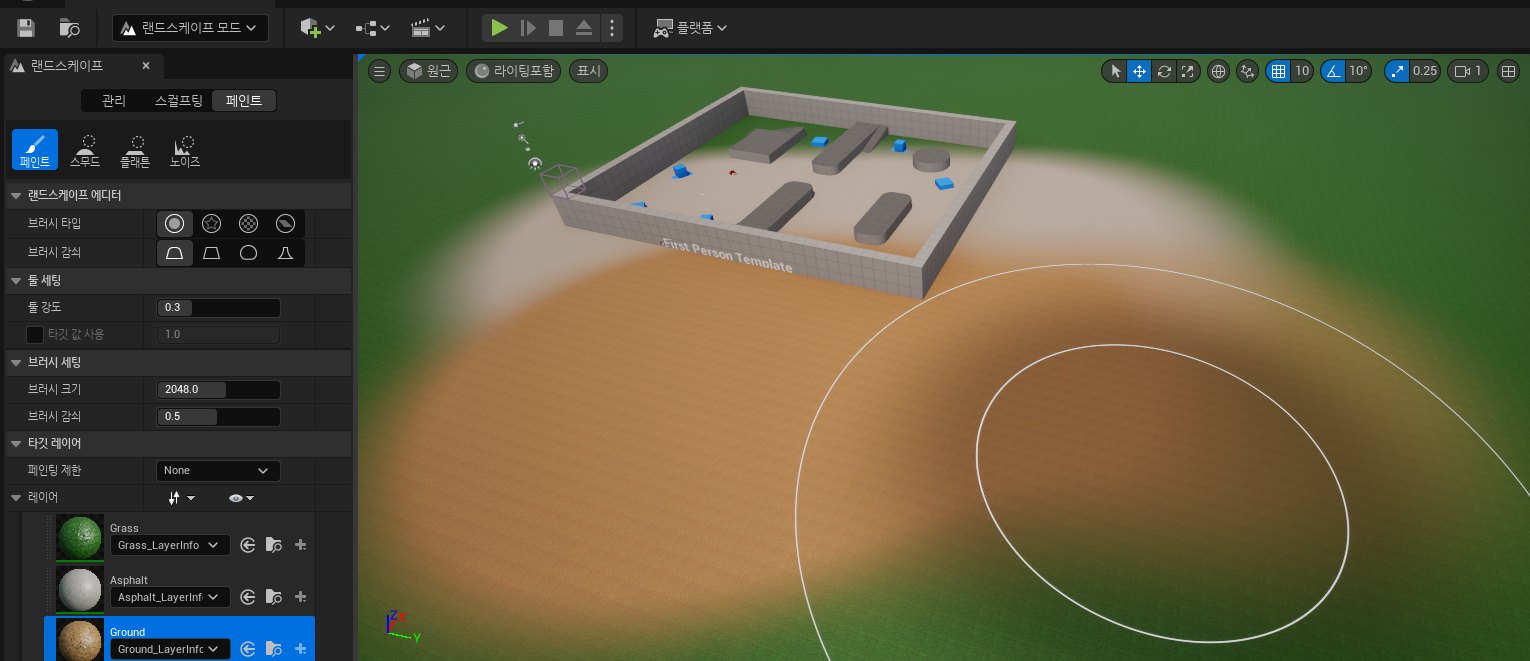Switch to the Paint (페인트) tab

click(244, 100)
